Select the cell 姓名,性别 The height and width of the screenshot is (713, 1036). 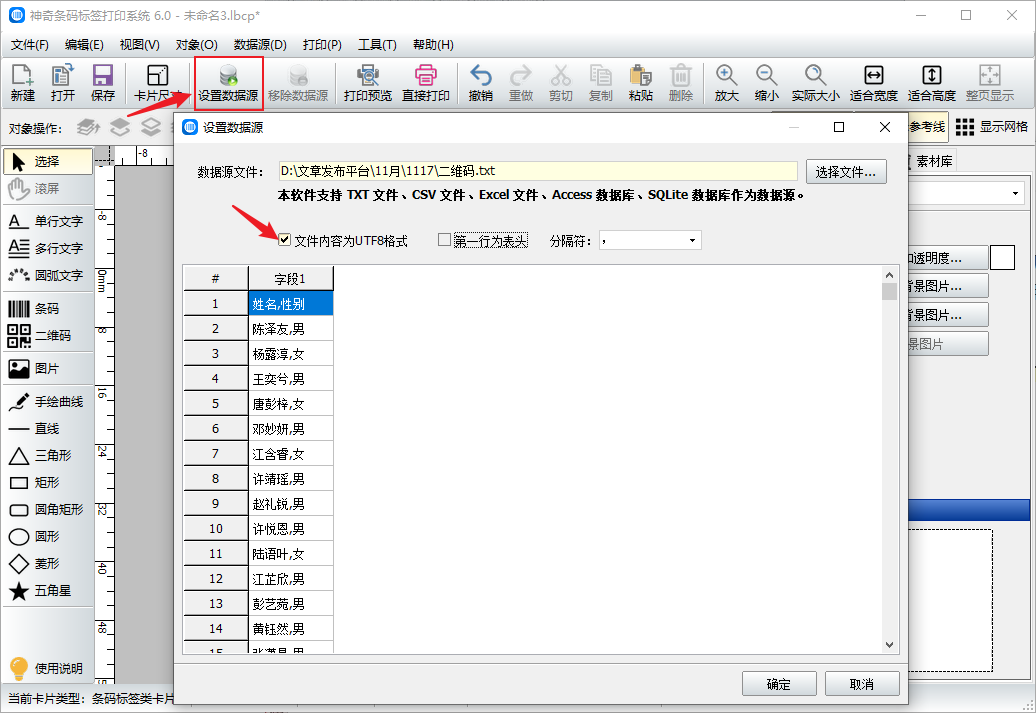pos(291,304)
